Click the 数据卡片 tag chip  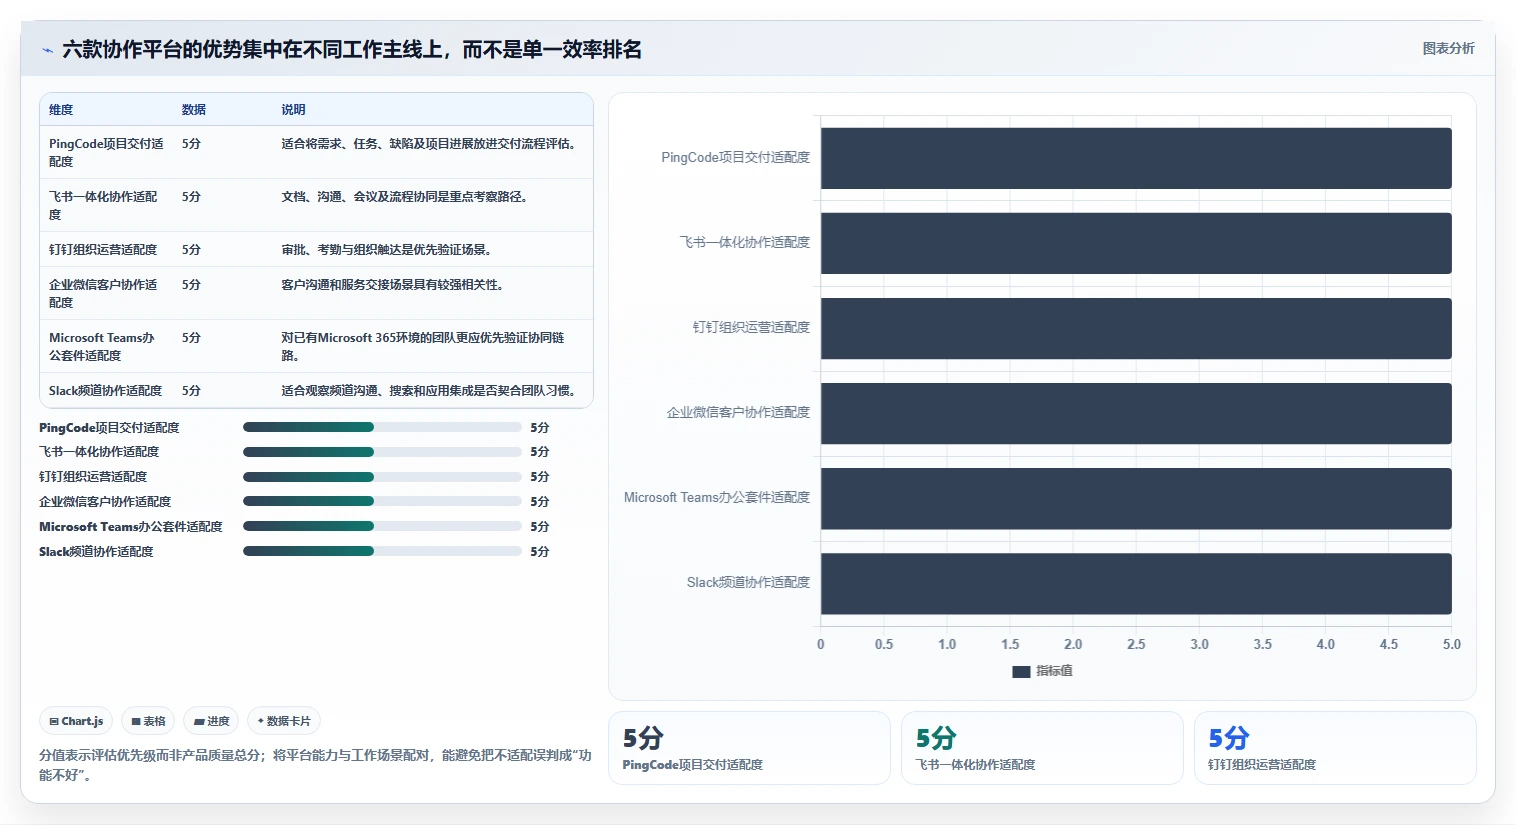pyautogui.click(x=284, y=721)
